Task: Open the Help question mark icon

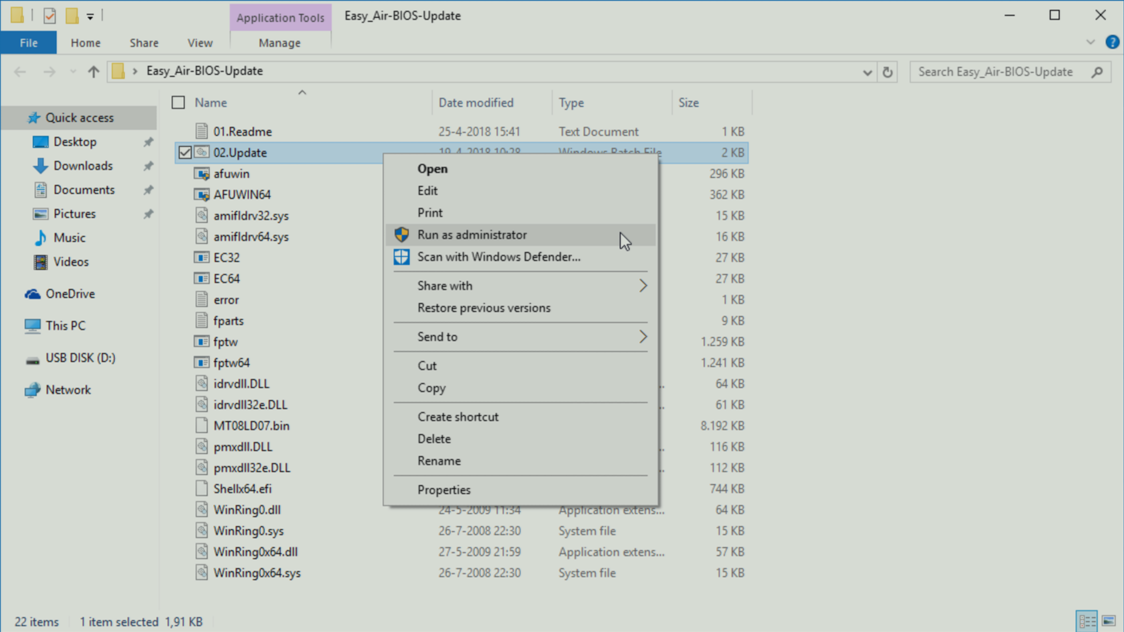Action: pyautogui.click(x=1112, y=43)
